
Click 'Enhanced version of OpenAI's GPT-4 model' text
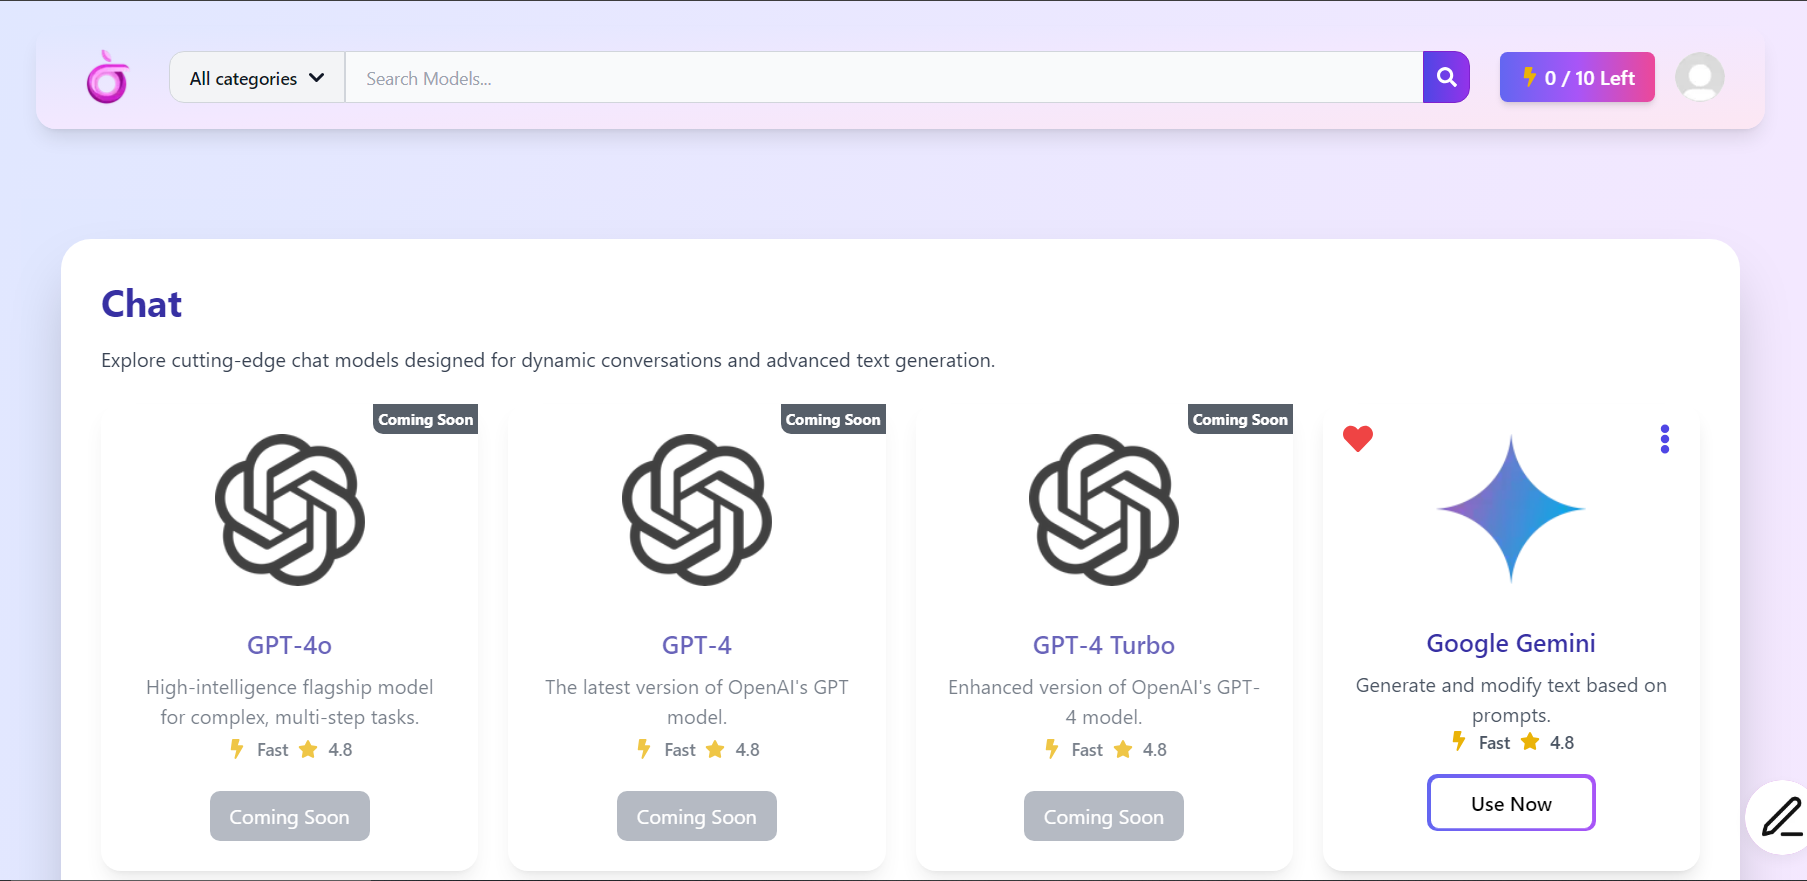(1104, 702)
